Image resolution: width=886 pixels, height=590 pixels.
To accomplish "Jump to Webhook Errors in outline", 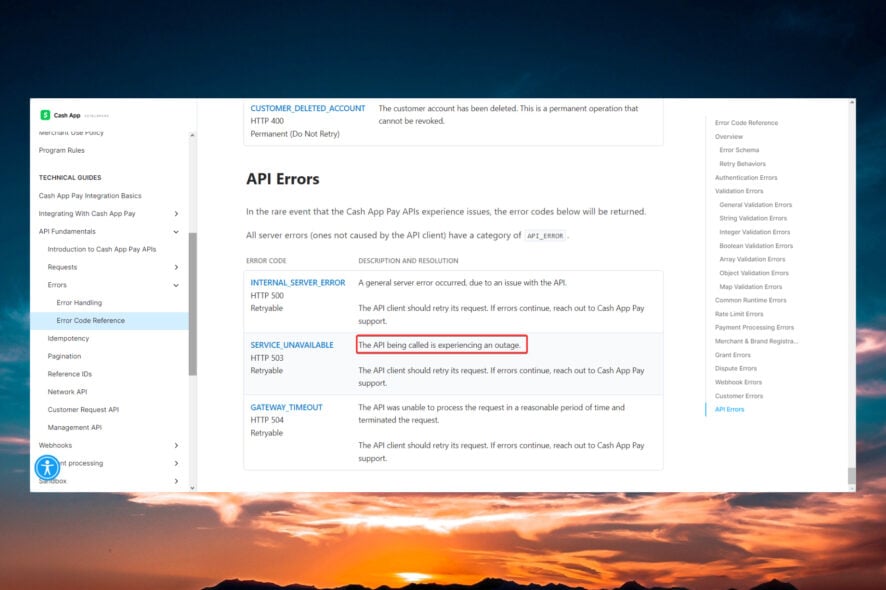I will point(738,382).
